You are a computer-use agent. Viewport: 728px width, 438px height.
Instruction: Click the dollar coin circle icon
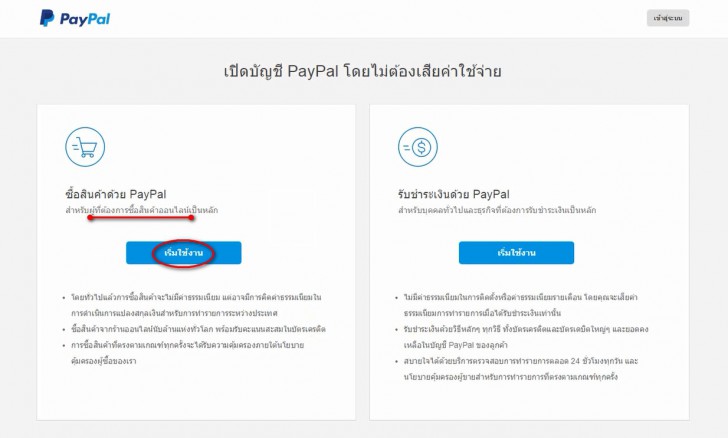(x=418, y=147)
